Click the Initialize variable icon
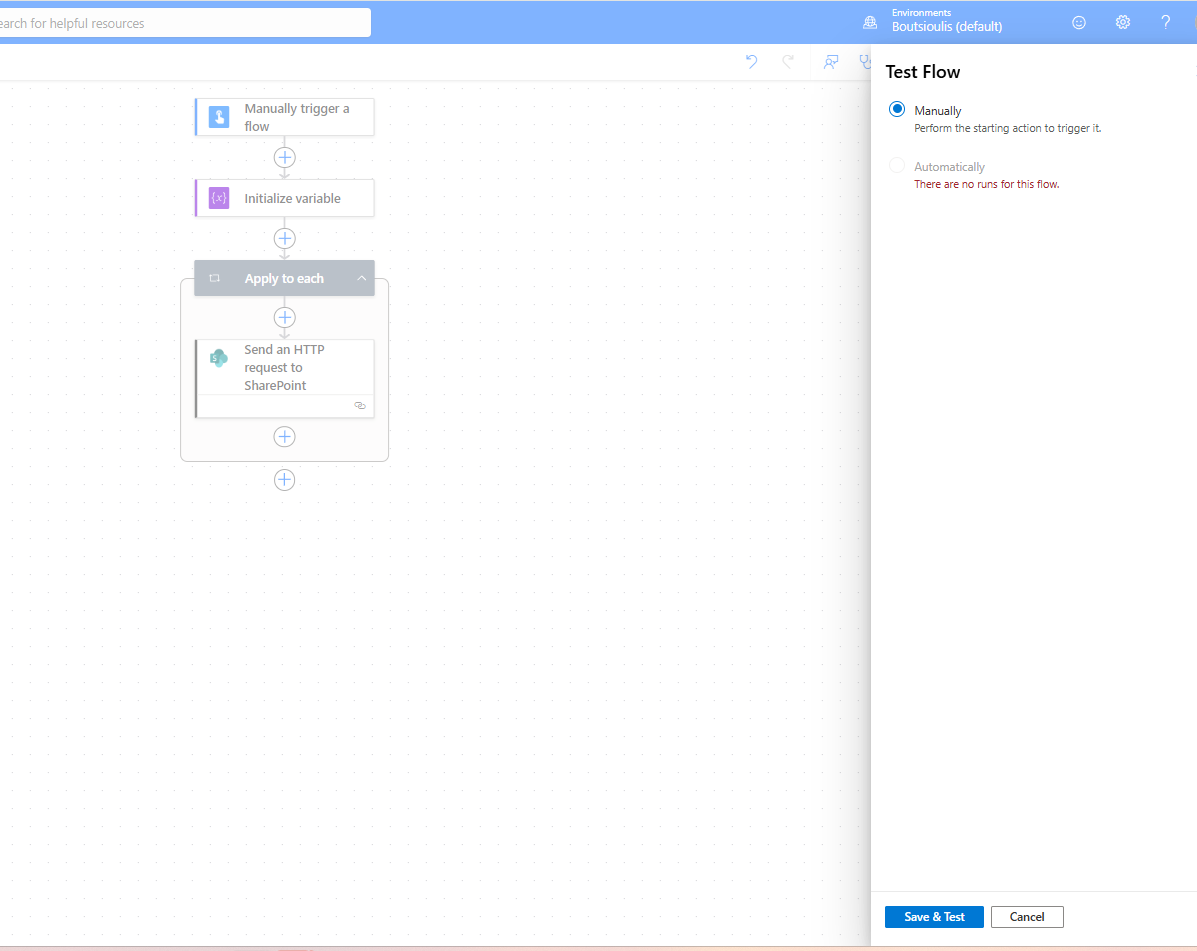The height and width of the screenshot is (951, 1197). pos(219,198)
